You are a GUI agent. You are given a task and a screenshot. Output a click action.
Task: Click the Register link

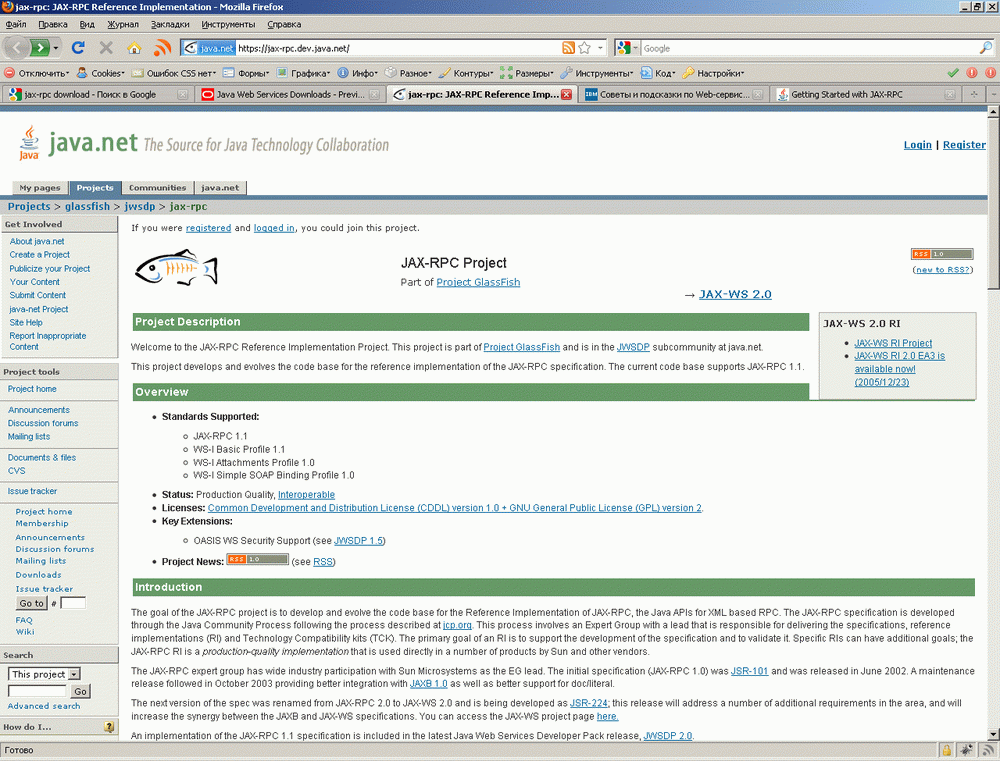coord(964,145)
